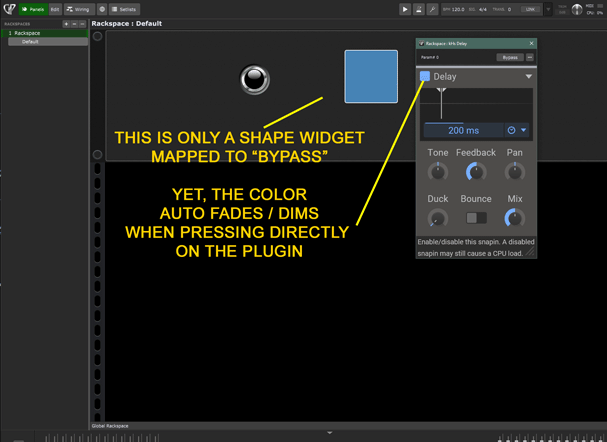The image size is (607, 442).
Task: Click the stop button in the top toolbar
Action: (418, 8)
